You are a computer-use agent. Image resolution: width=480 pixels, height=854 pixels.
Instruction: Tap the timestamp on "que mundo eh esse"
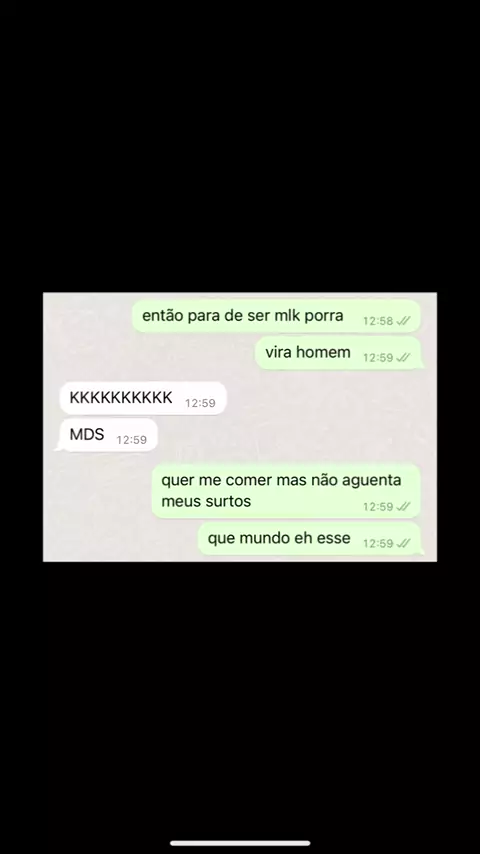(x=378, y=544)
